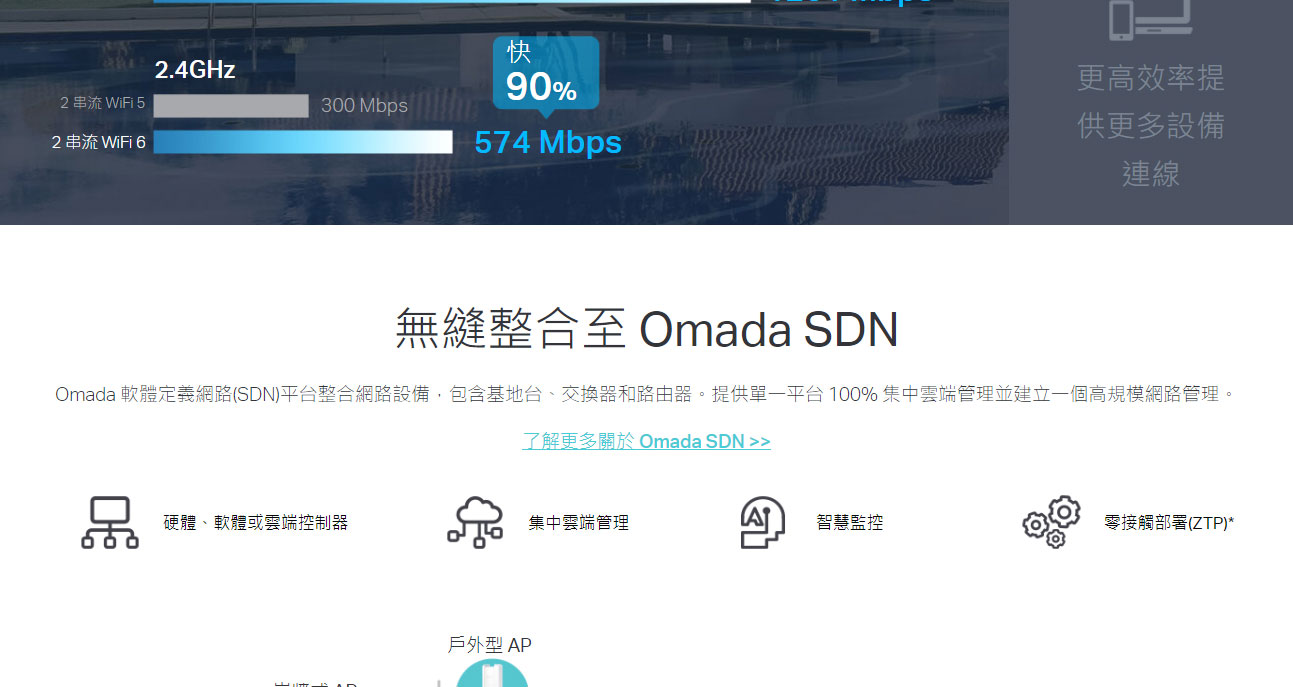Click the zero-touch provisioning gears icon
The width and height of the screenshot is (1293, 687).
tap(1051, 522)
